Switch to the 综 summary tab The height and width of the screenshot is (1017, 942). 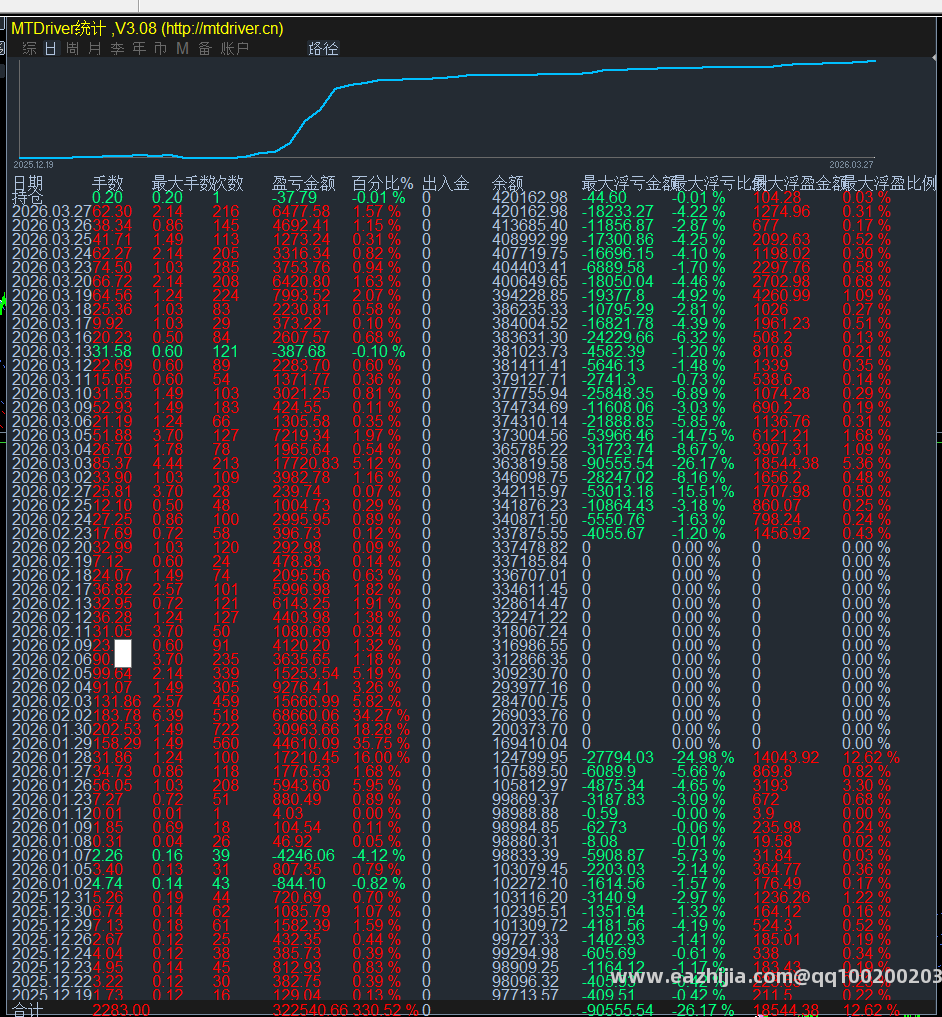(29, 49)
